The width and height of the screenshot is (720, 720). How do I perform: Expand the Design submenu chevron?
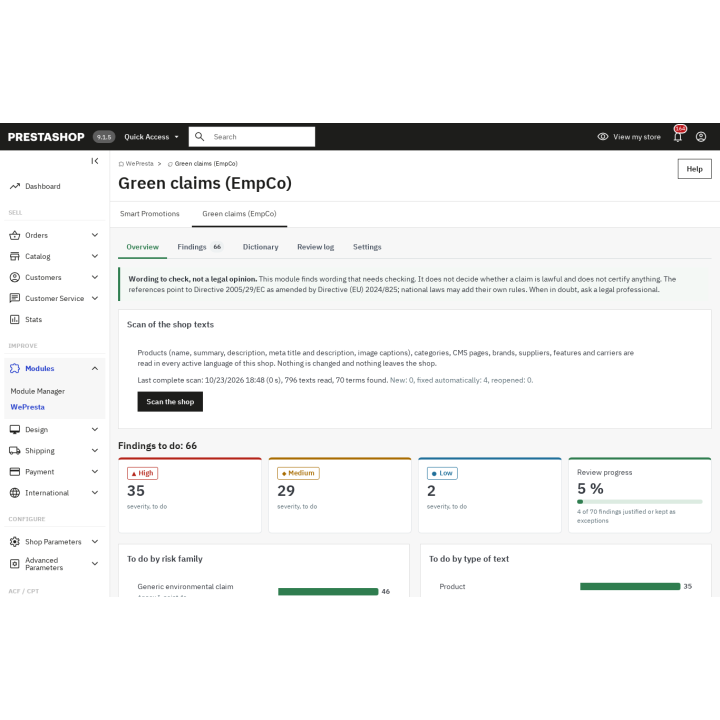click(95, 429)
